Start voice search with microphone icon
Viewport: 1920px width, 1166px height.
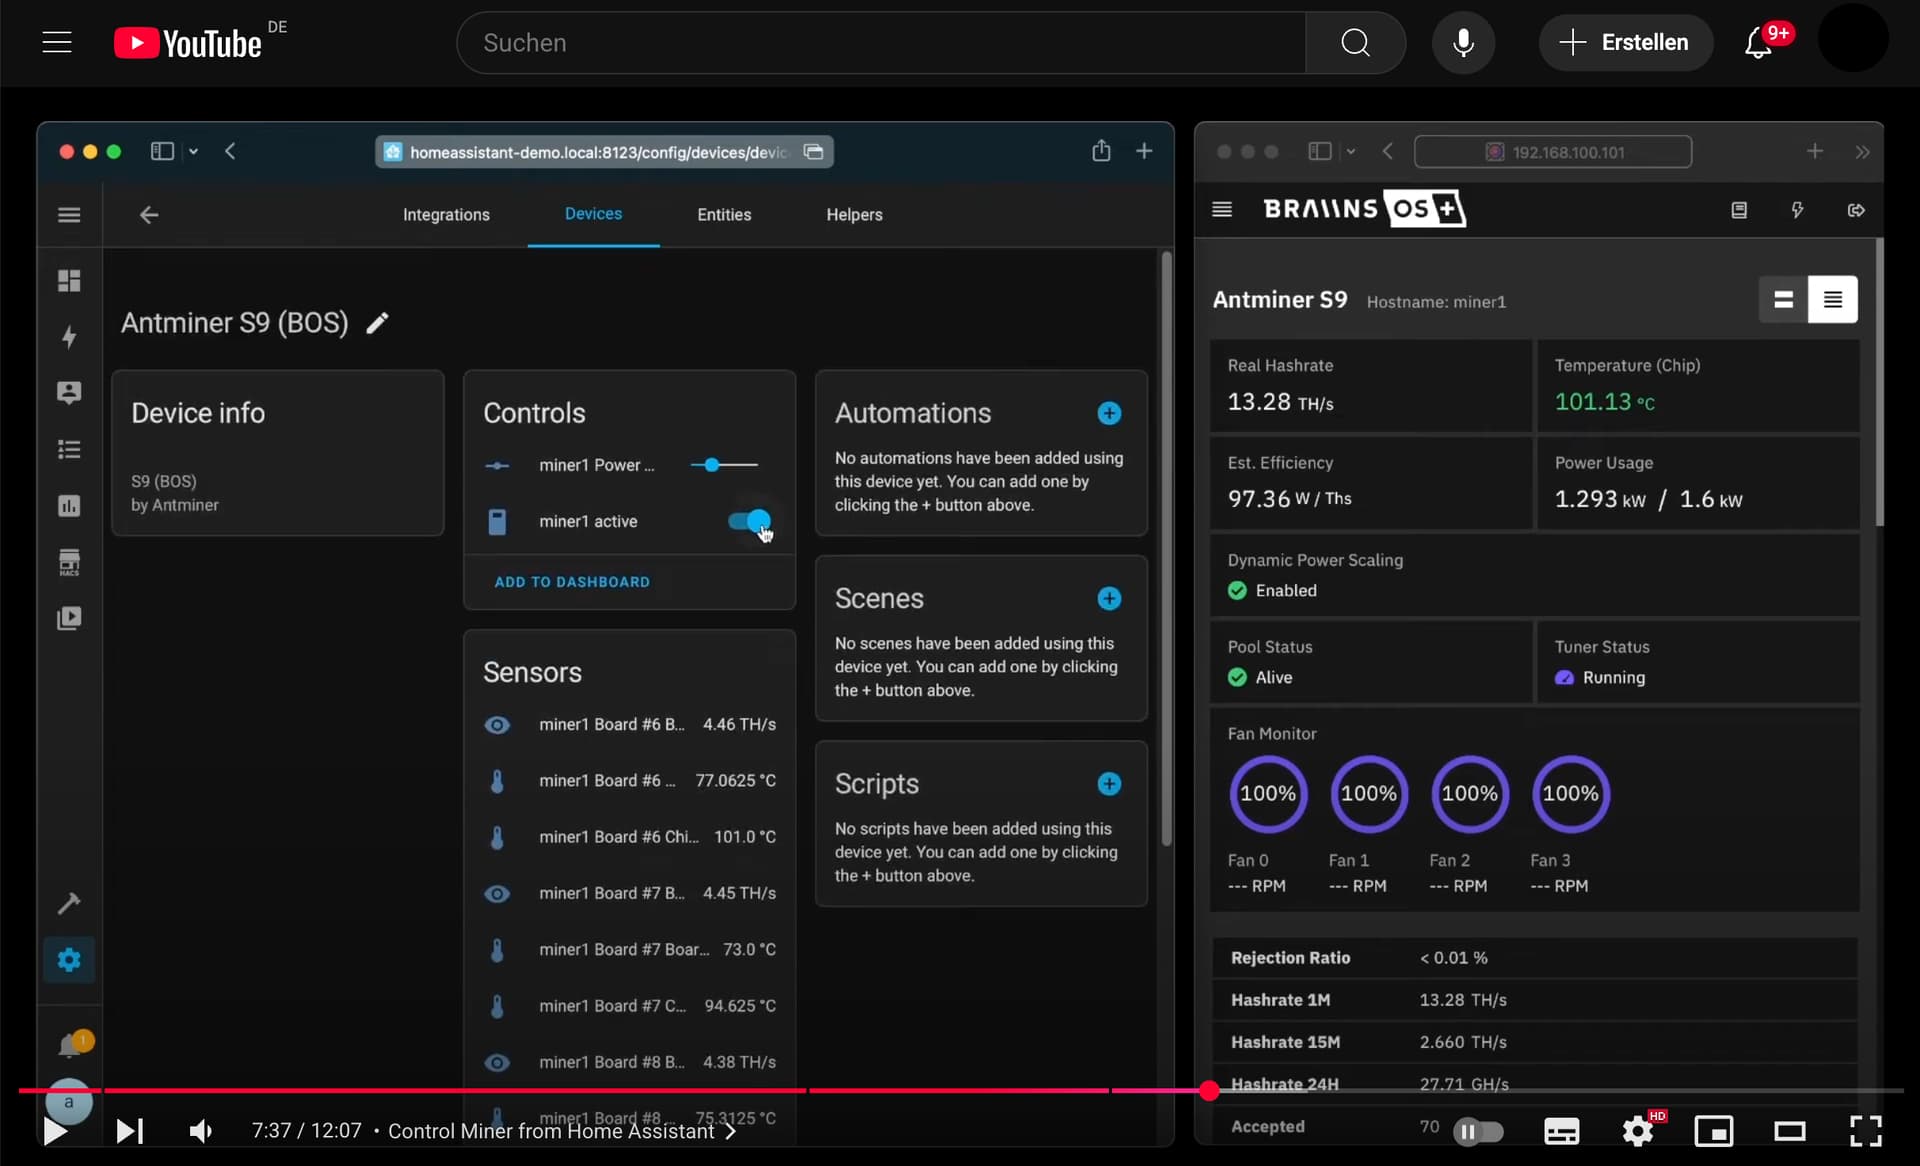point(1463,43)
